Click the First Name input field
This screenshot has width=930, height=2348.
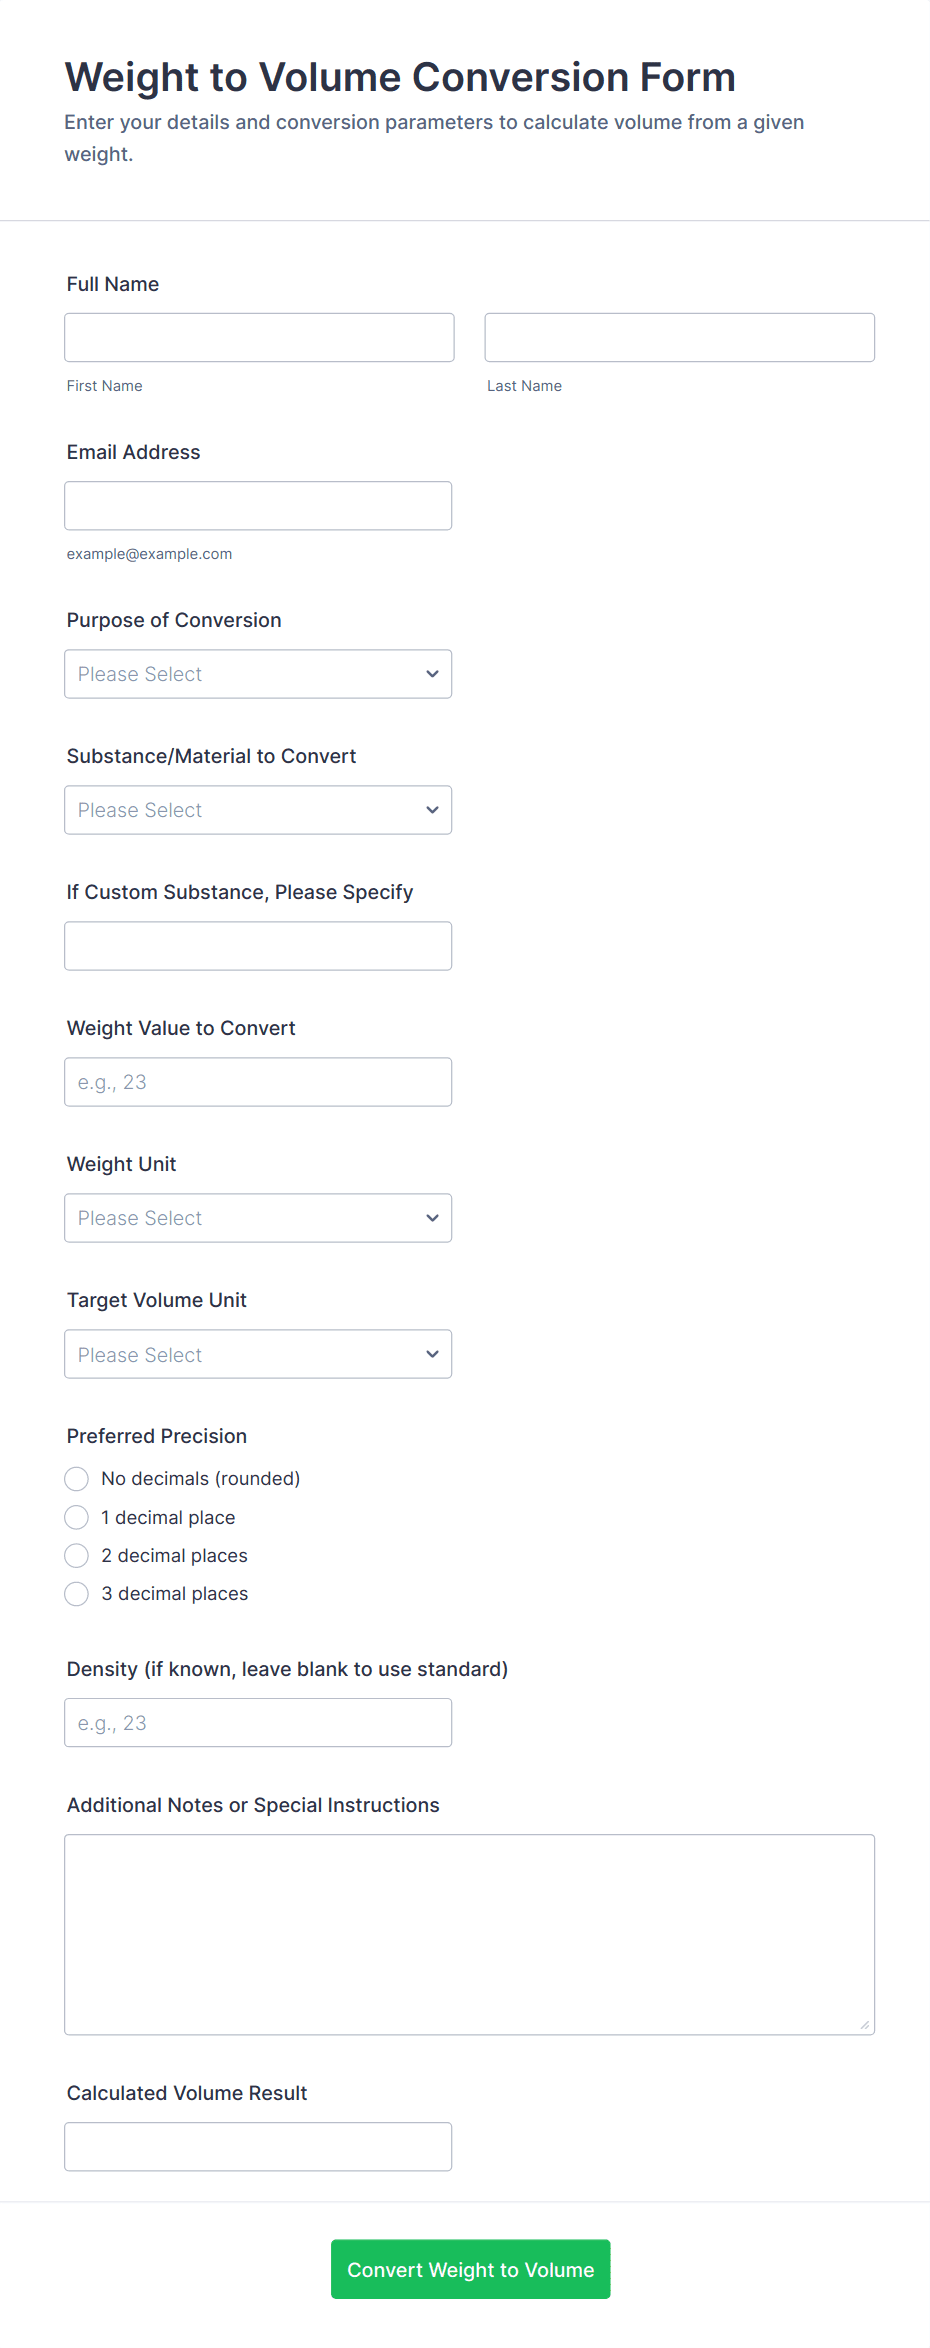pyautogui.click(x=259, y=337)
